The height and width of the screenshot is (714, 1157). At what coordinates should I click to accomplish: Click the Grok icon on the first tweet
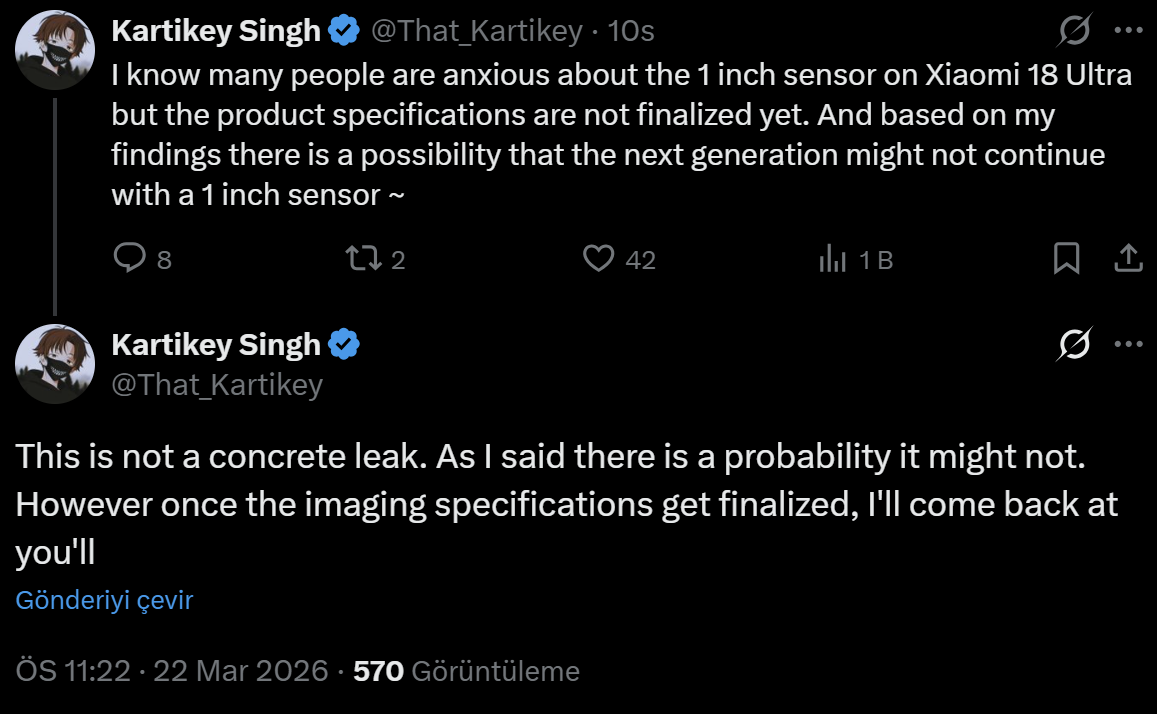coord(1074,32)
